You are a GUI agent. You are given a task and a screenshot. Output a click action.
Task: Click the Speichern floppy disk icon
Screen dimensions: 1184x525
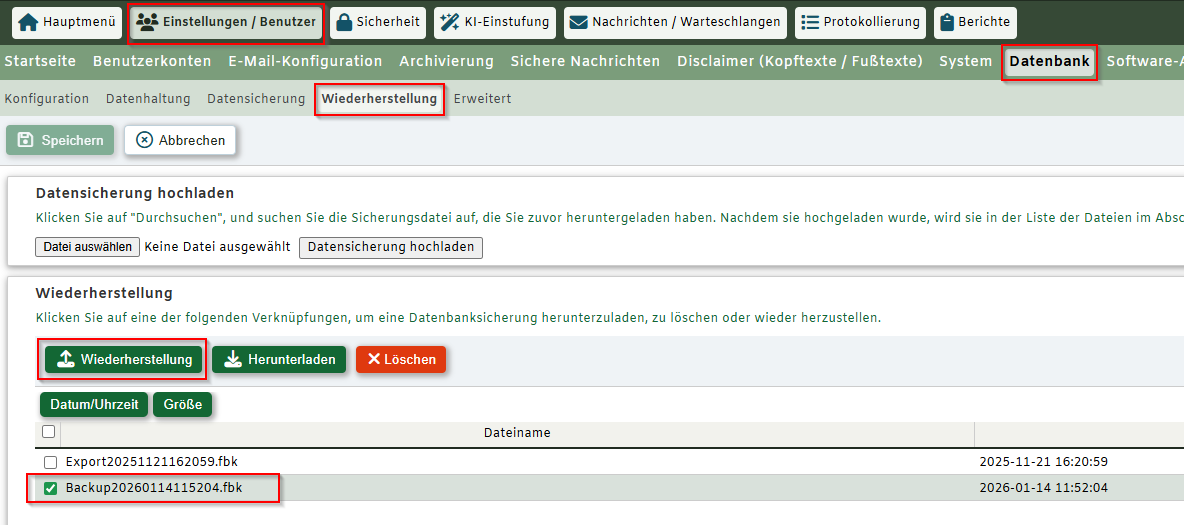tap(26, 140)
